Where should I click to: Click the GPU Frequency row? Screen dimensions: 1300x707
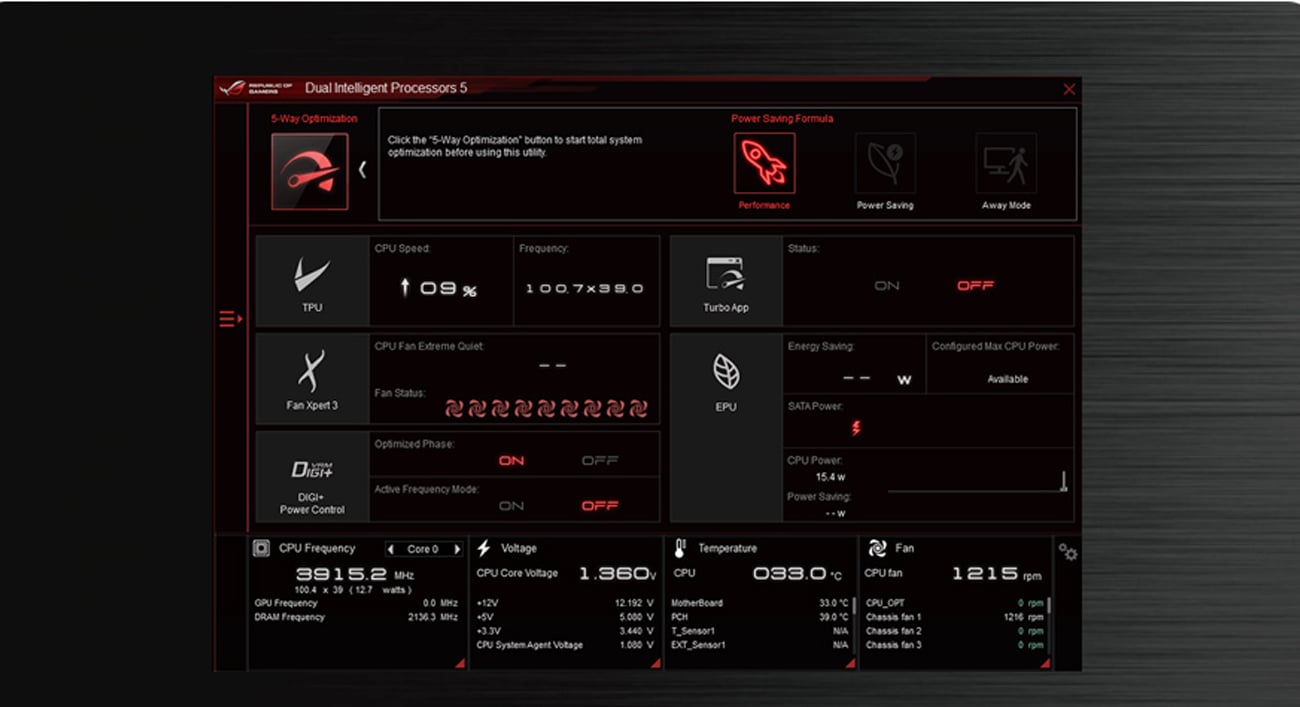click(356, 603)
